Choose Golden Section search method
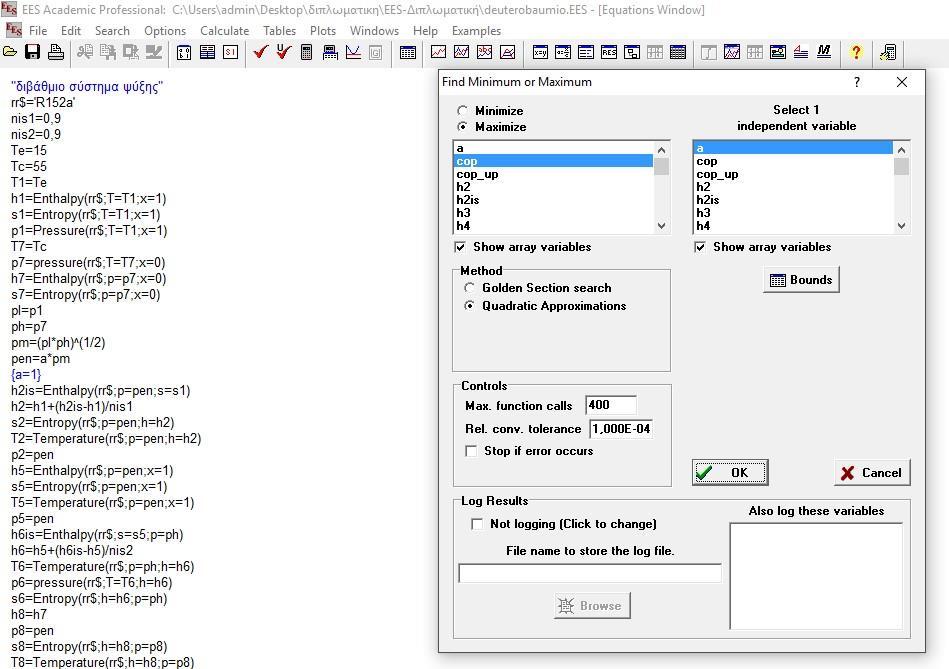This screenshot has height=669, width=949. click(470, 288)
